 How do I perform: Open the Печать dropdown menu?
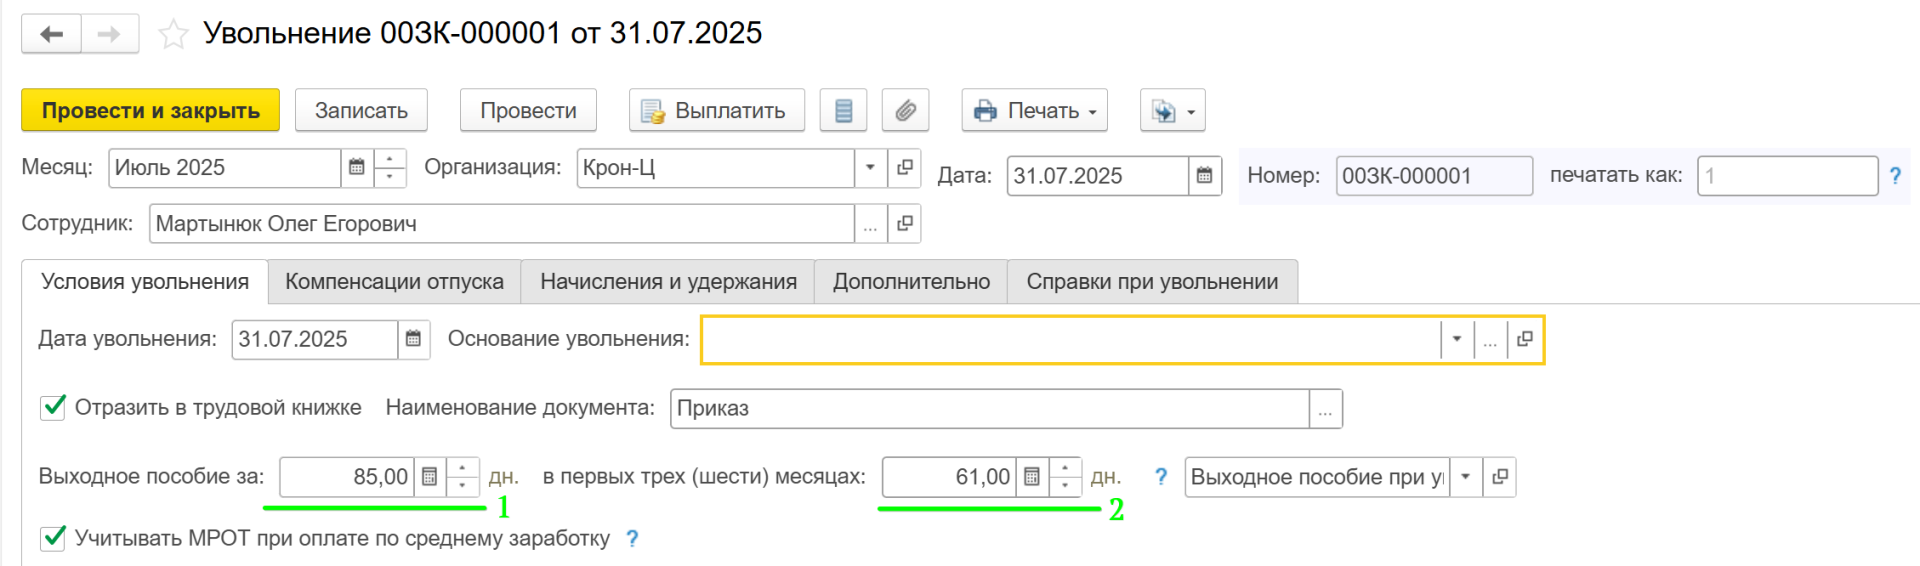[x=1034, y=110]
